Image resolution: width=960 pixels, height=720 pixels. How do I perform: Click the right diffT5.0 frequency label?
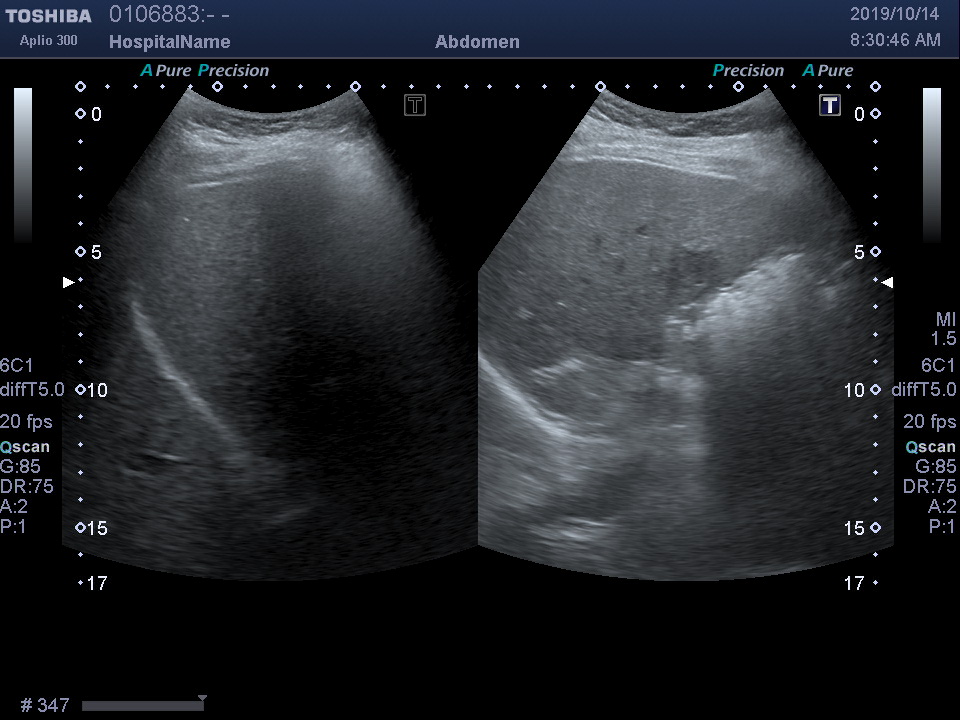(923, 389)
